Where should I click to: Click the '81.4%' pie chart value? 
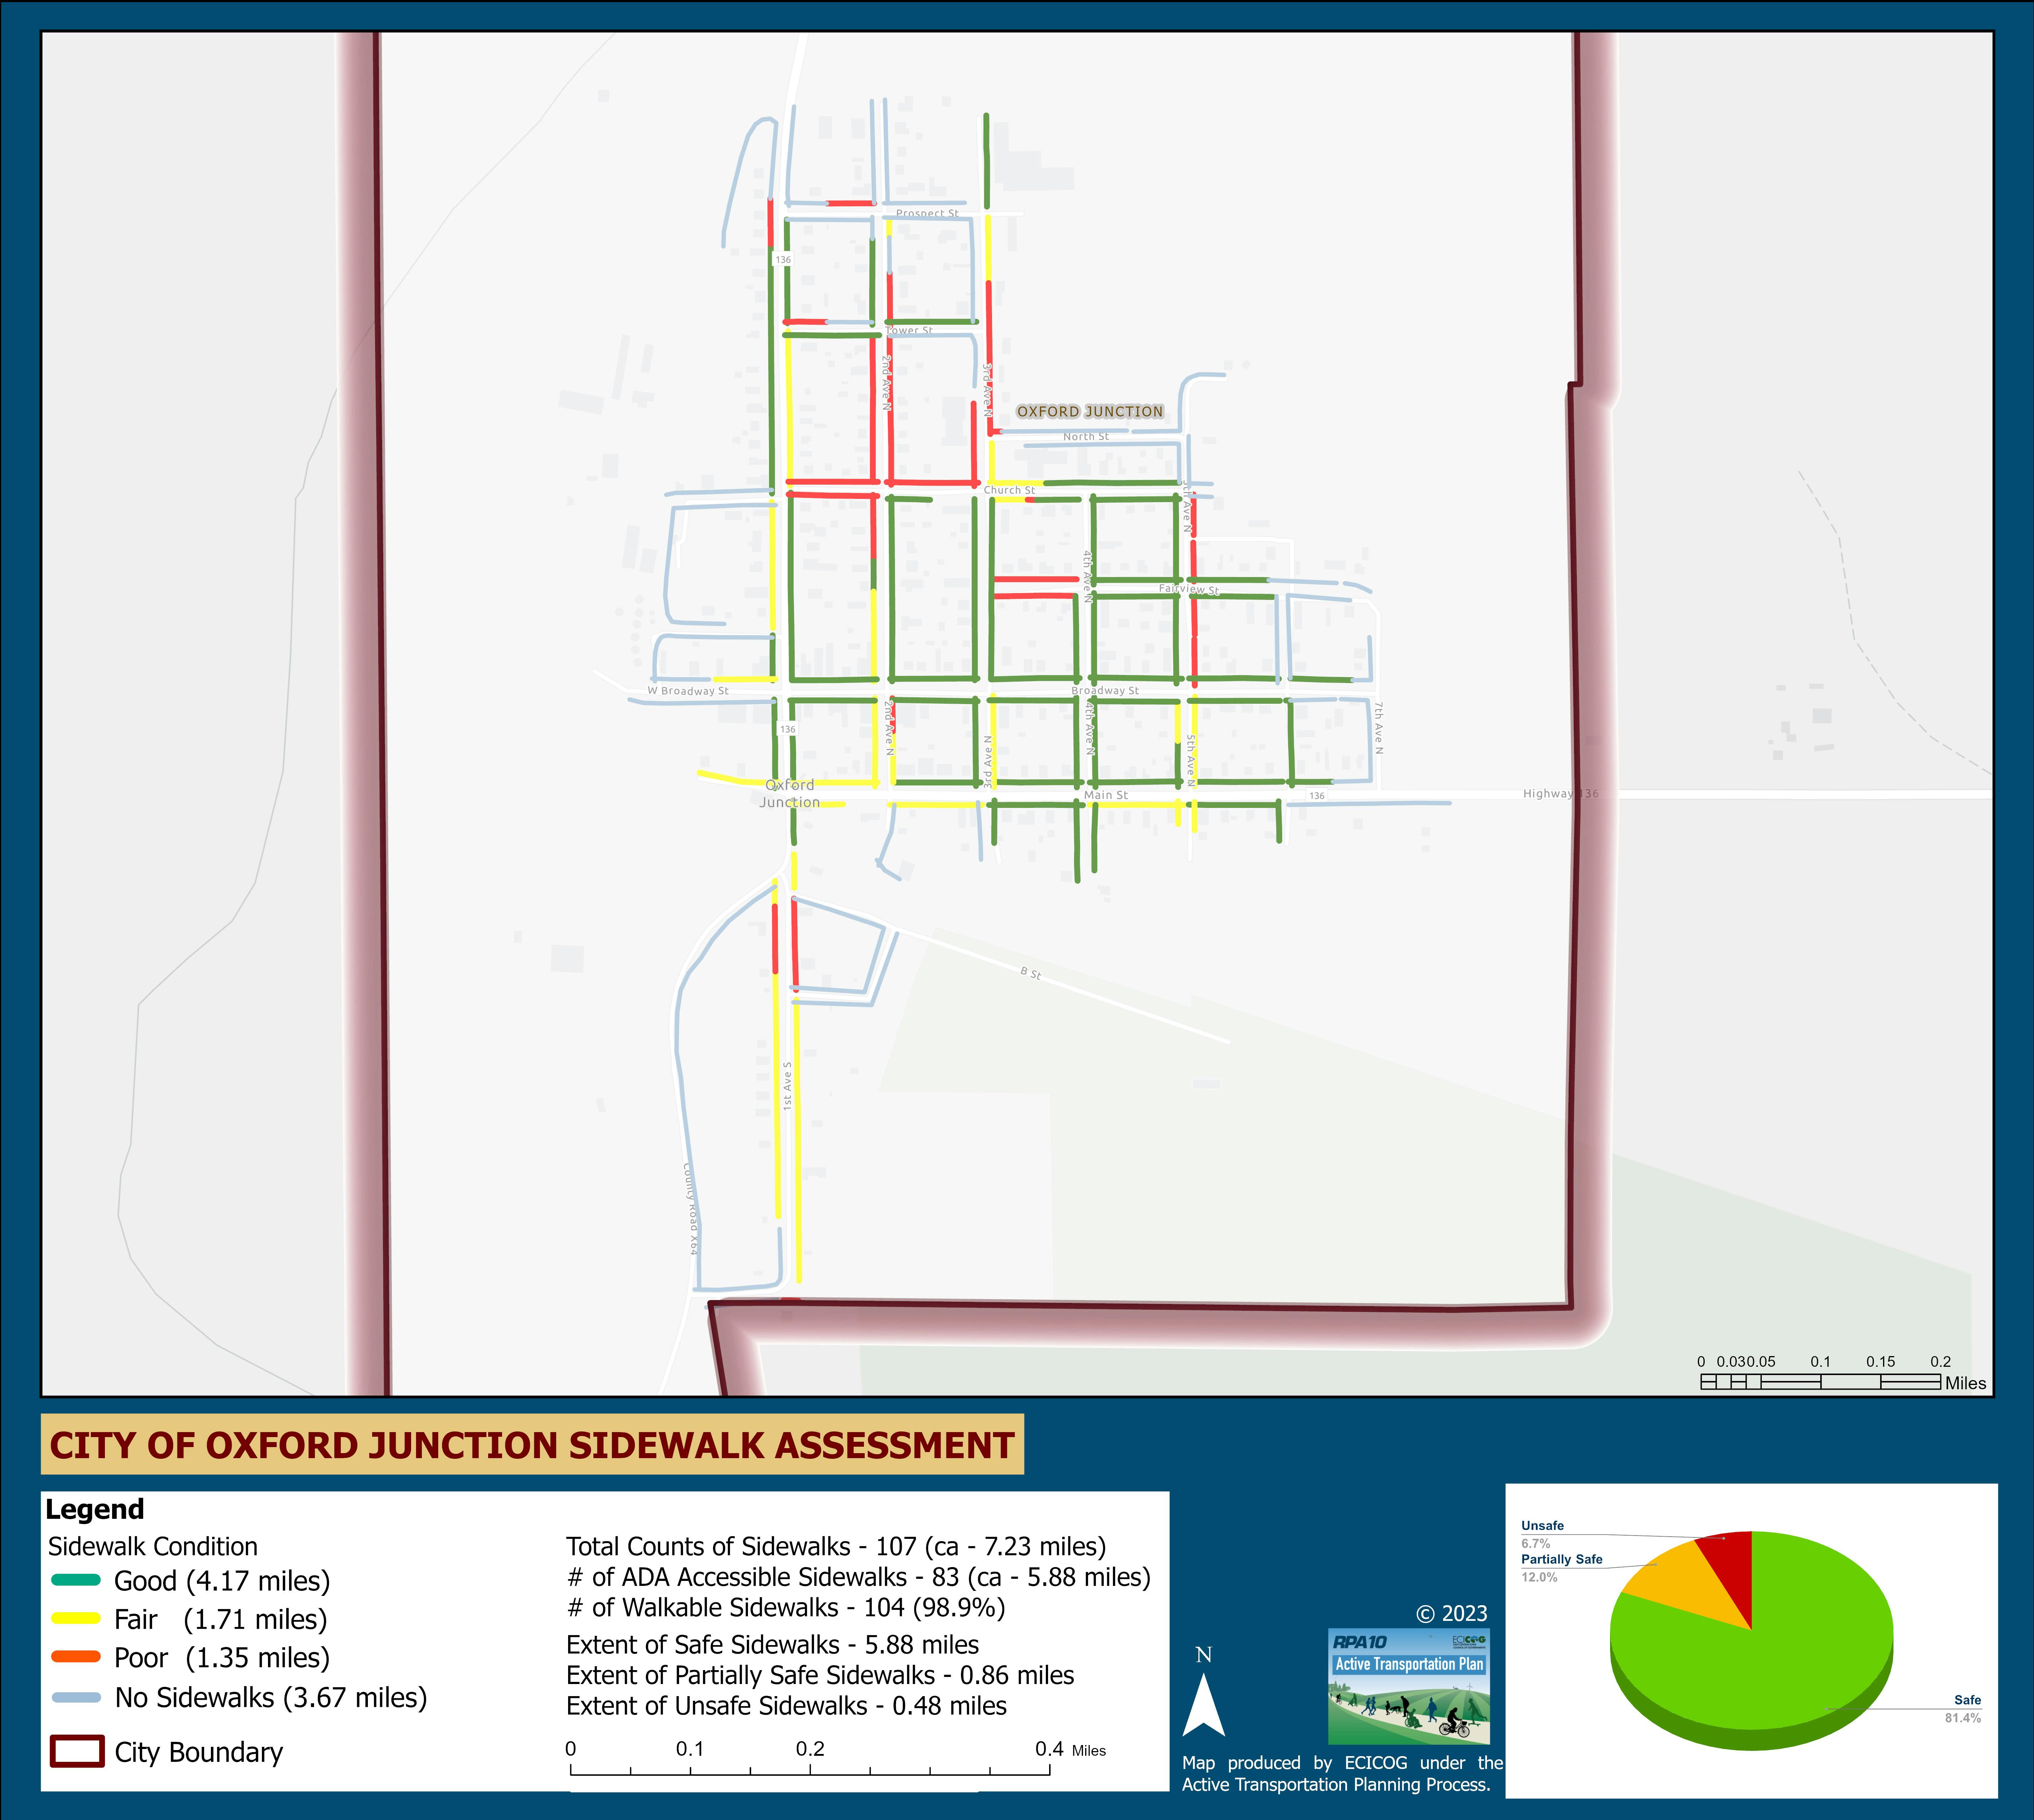coord(1963,1718)
